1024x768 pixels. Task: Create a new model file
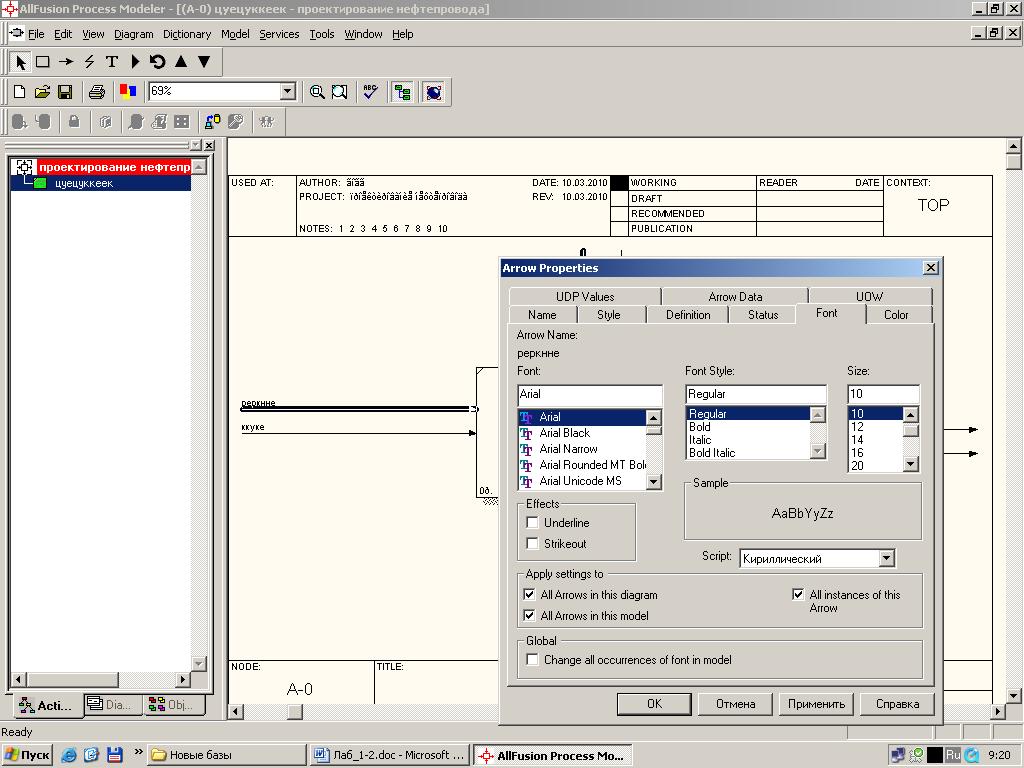[20, 92]
